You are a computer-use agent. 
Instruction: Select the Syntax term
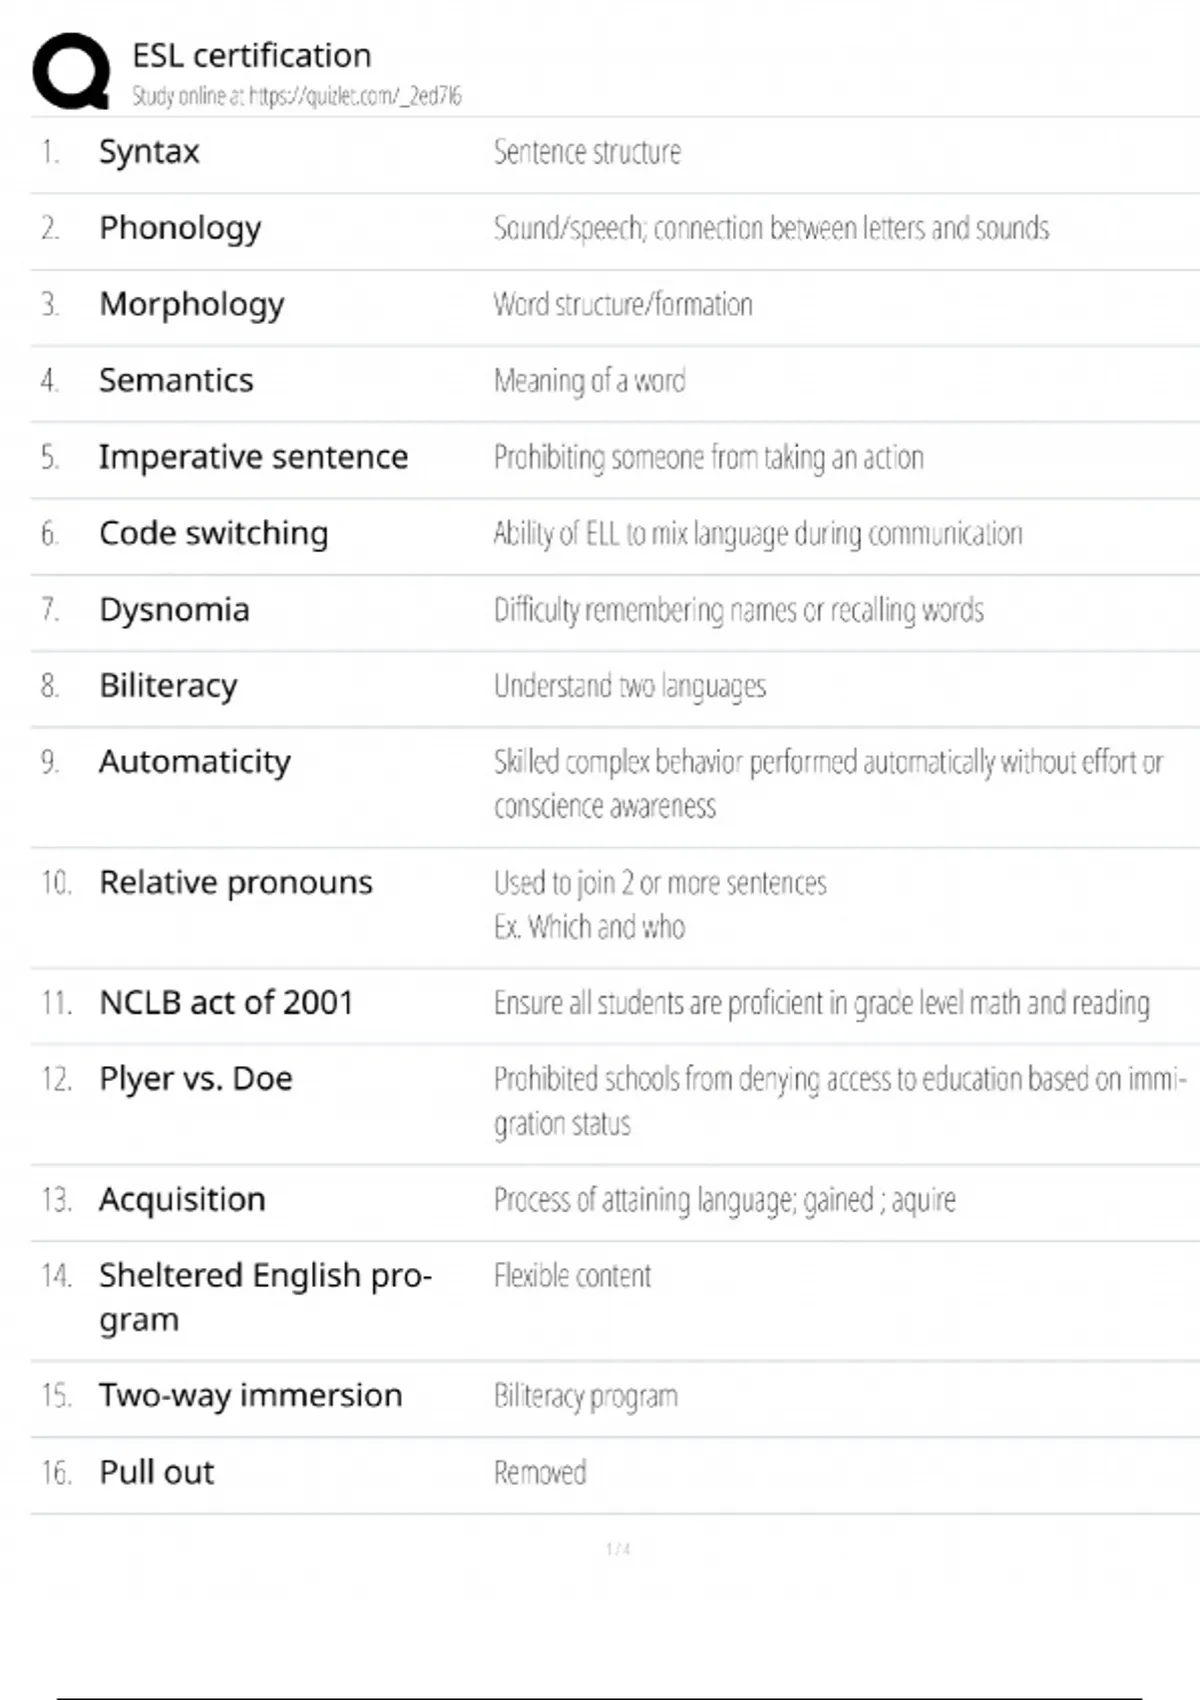149,152
